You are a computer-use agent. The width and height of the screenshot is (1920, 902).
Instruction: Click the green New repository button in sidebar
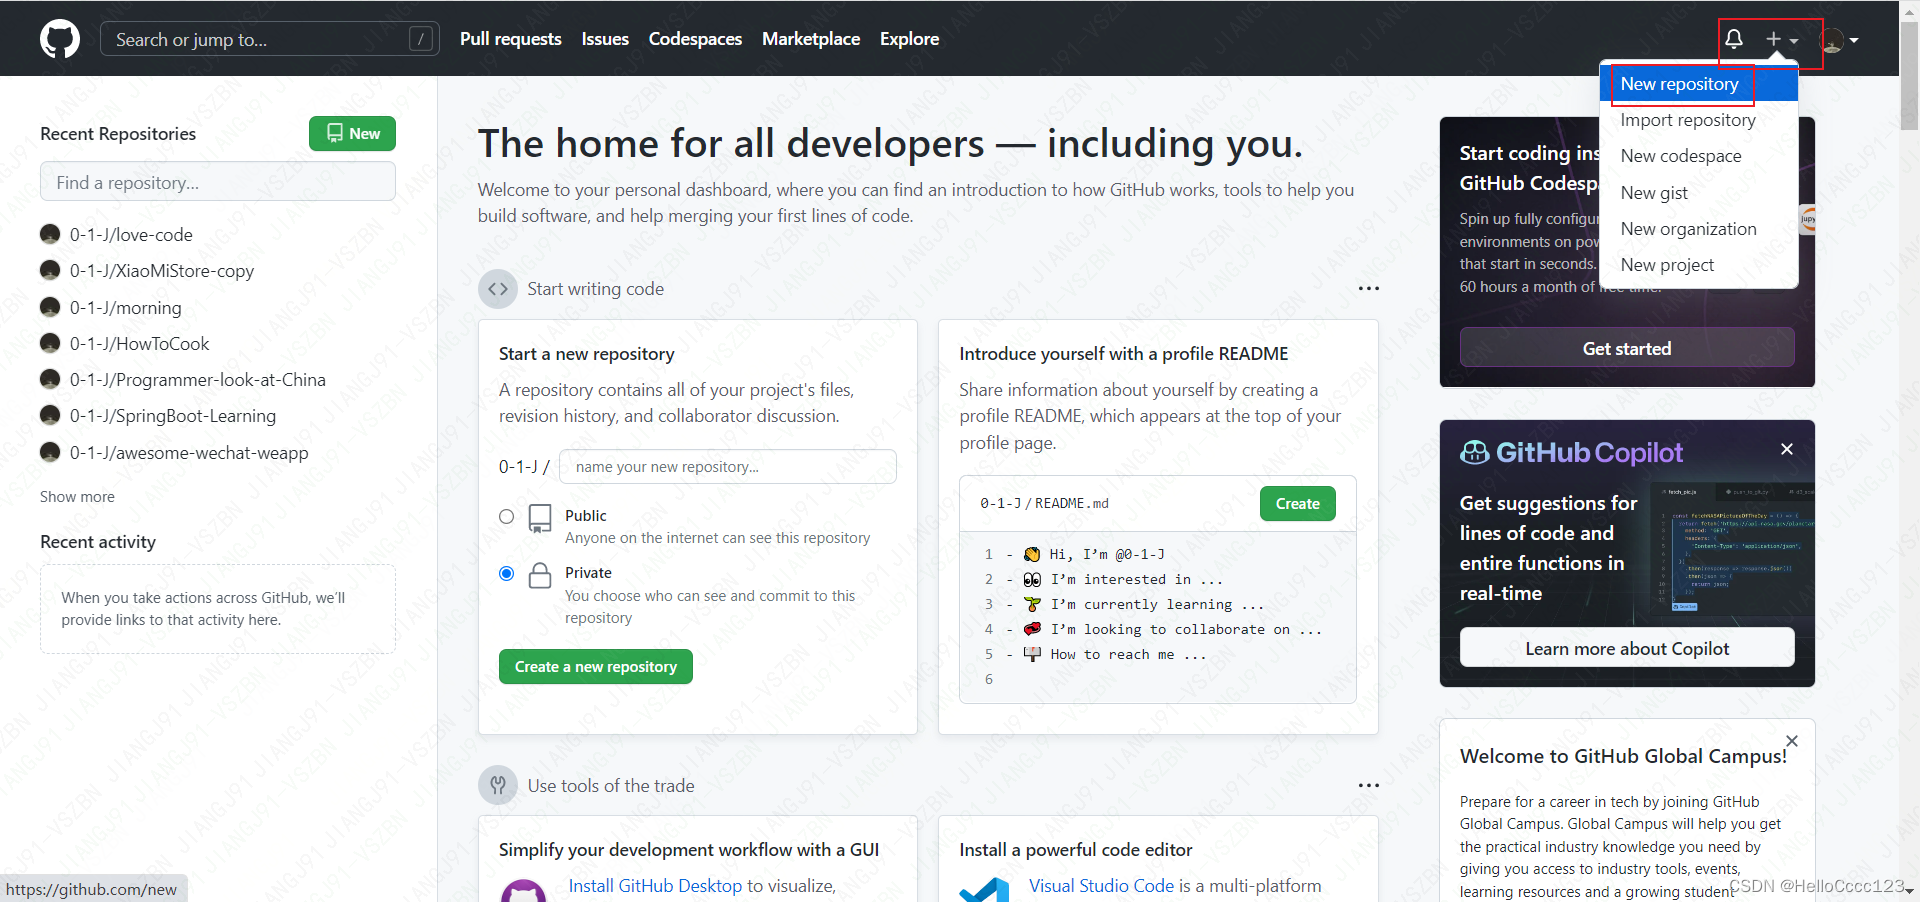pyautogui.click(x=352, y=133)
